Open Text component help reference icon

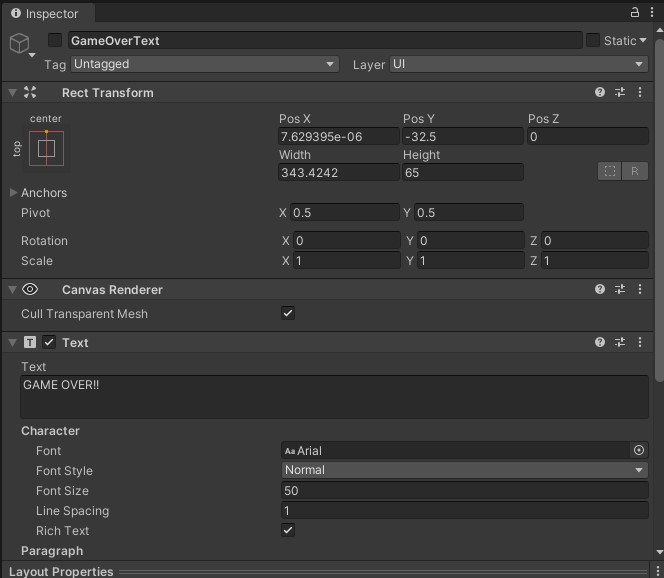pyautogui.click(x=600, y=342)
